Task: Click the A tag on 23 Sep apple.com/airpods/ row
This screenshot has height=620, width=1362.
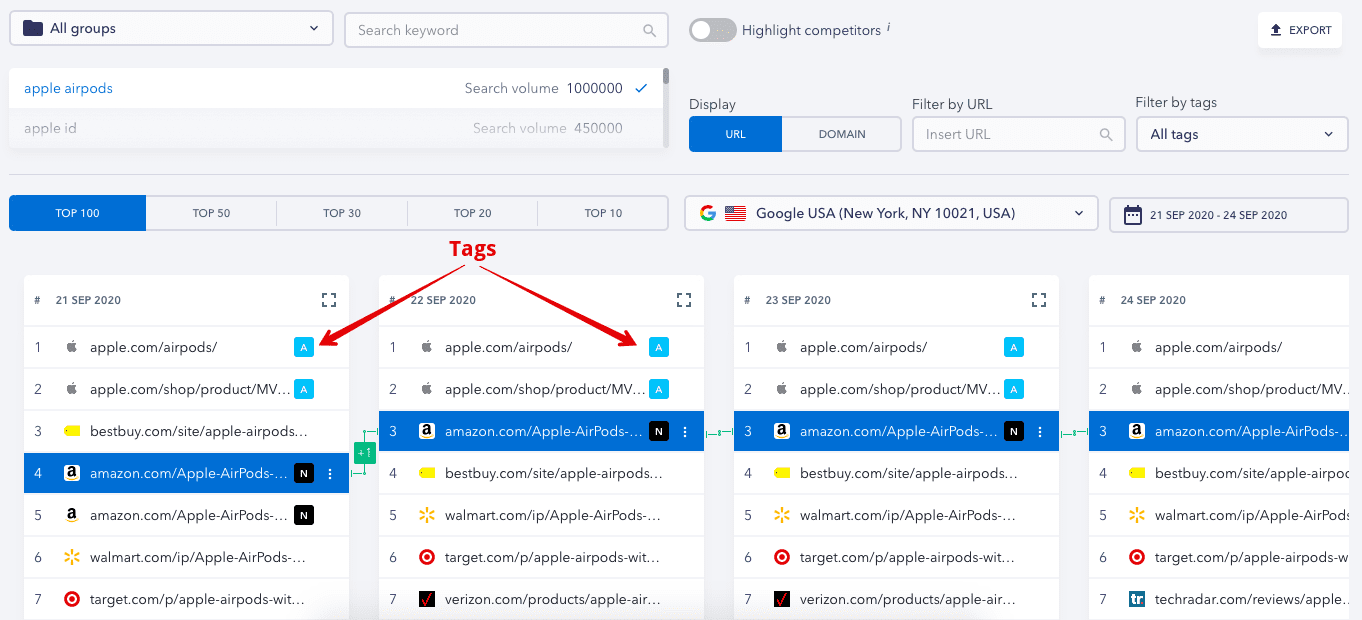Action: click(x=1014, y=347)
